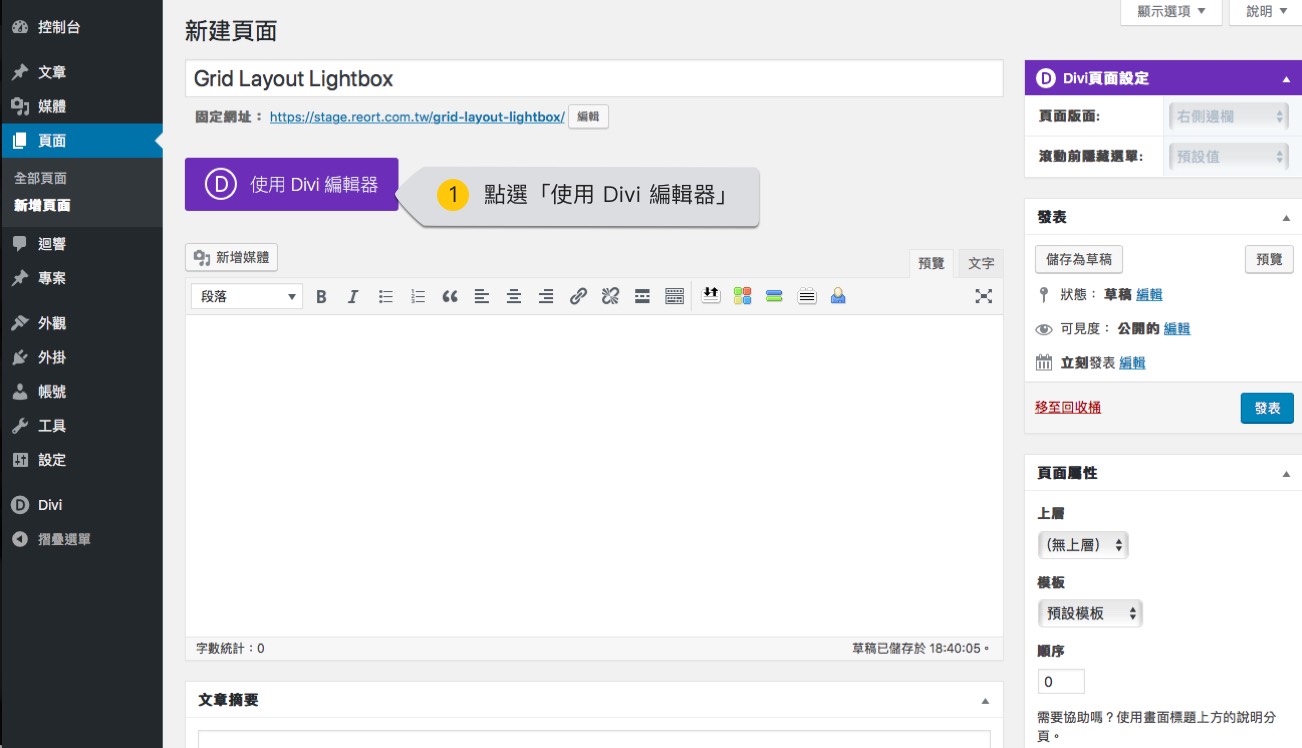Edit the 狀態 status setting

pos(1150,295)
